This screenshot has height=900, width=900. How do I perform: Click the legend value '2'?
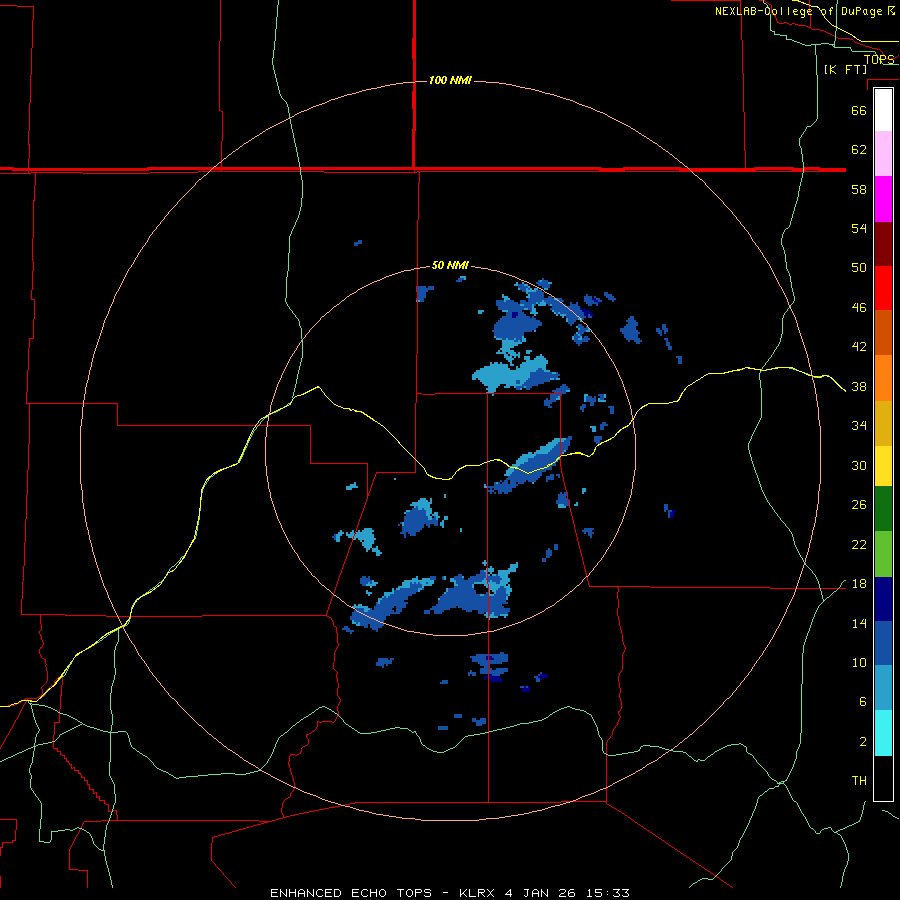(x=863, y=742)
